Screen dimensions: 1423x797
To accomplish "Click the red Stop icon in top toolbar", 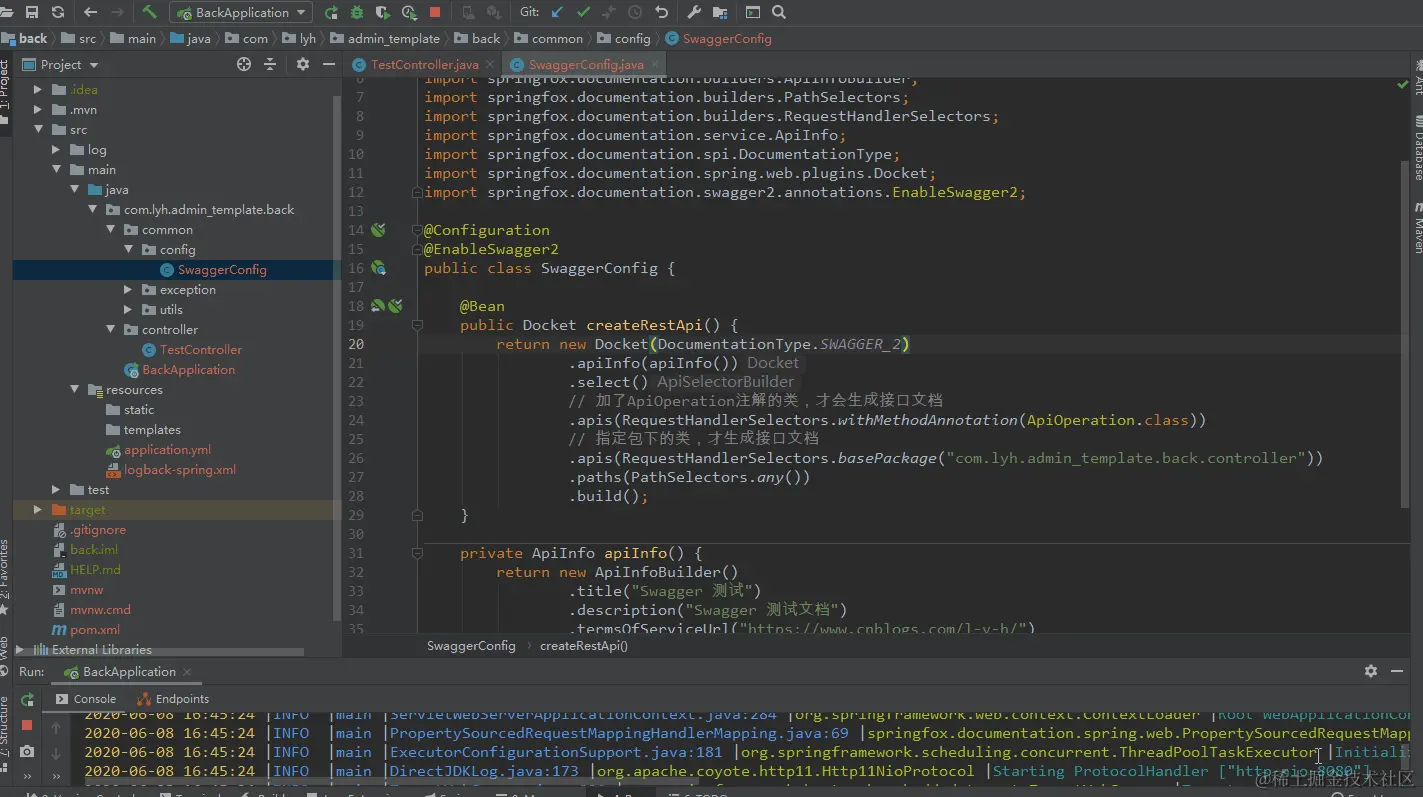I will [x=435, y=12].
